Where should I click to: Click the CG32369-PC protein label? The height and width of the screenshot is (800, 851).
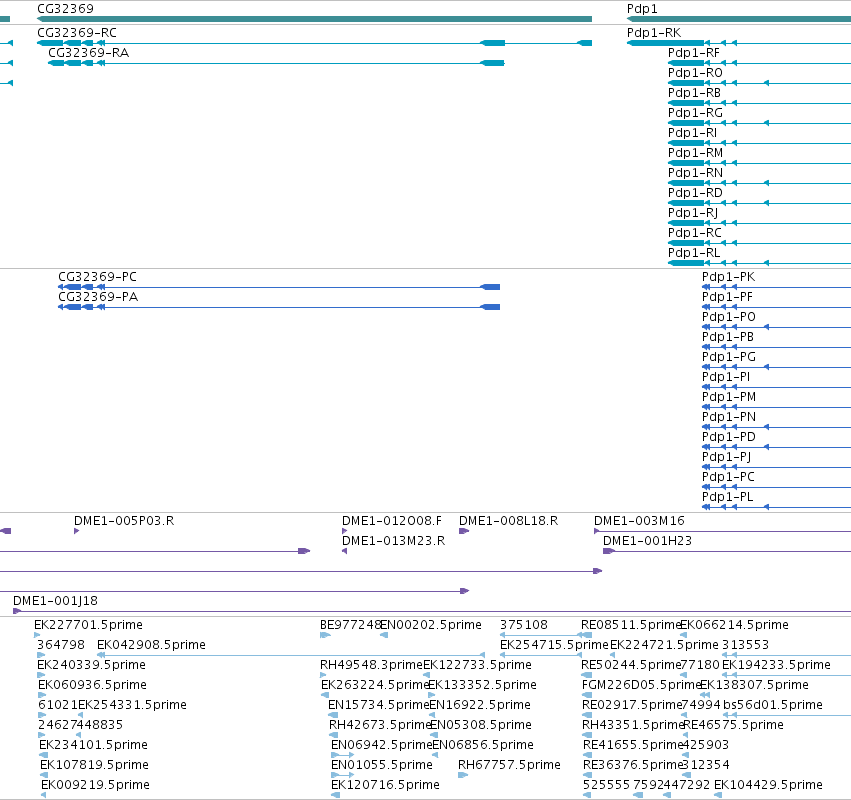97,277
